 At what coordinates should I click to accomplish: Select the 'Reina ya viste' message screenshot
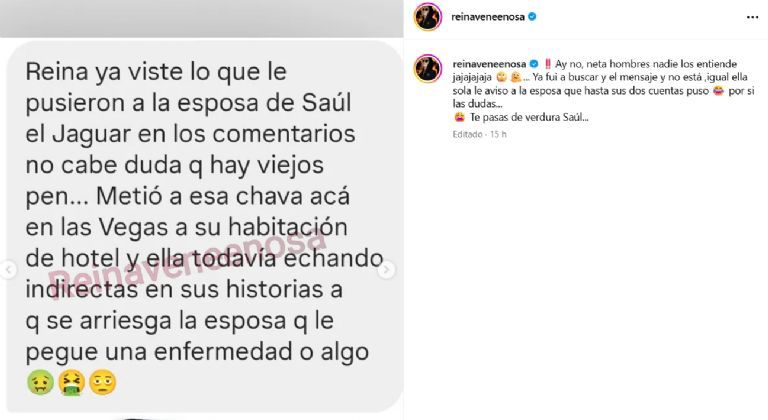click(x=202, y=226)
